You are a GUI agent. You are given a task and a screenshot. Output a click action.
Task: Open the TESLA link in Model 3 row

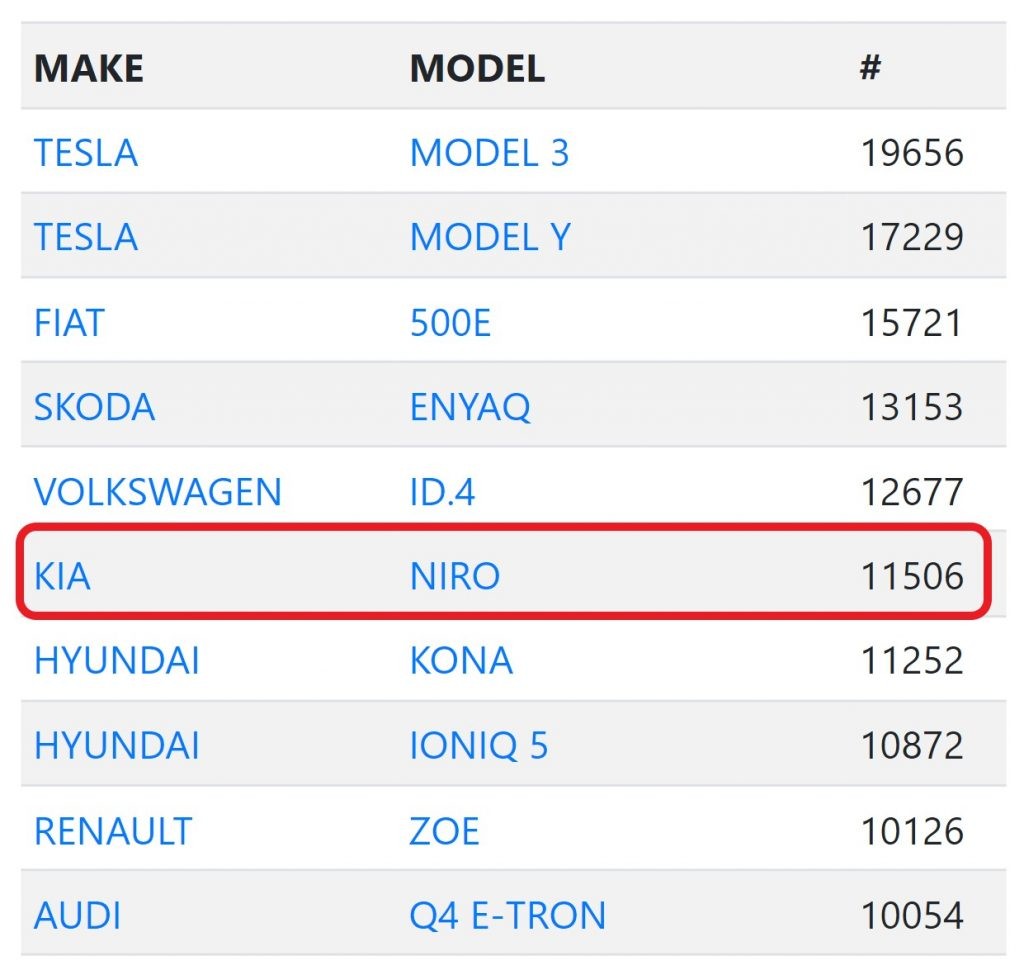(x=86, y=153)
